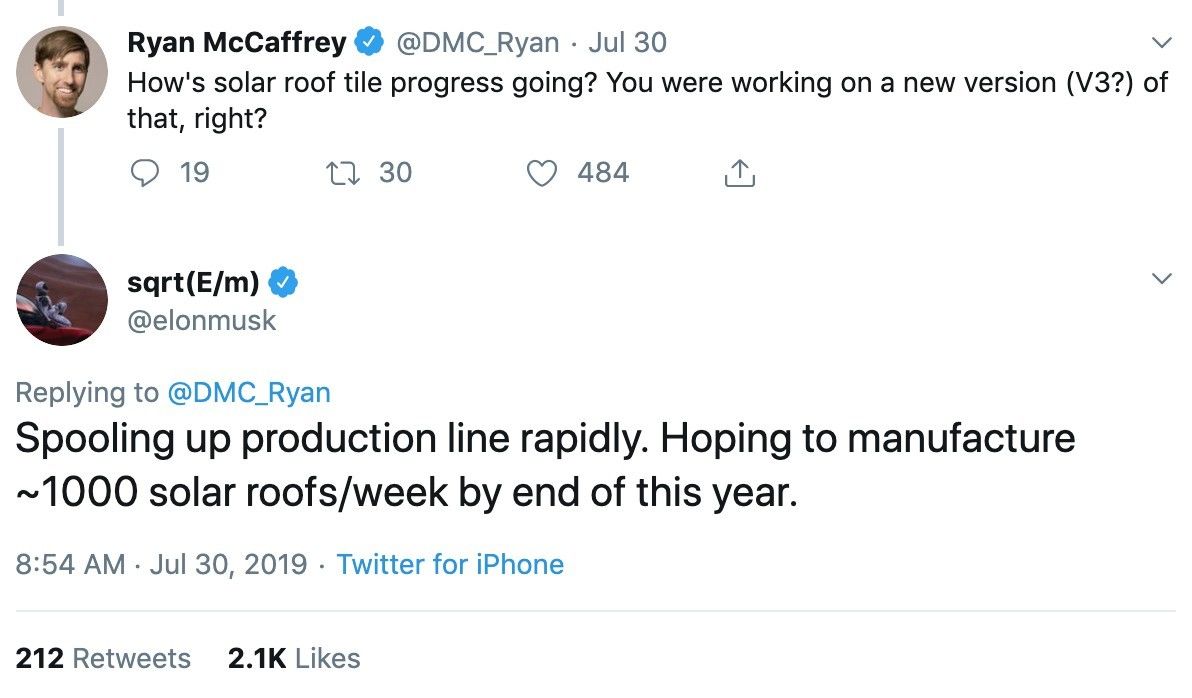Click the share icon on Ryan's tweet
Screen dimensions: 1192x698
click(x=738, y=174)
